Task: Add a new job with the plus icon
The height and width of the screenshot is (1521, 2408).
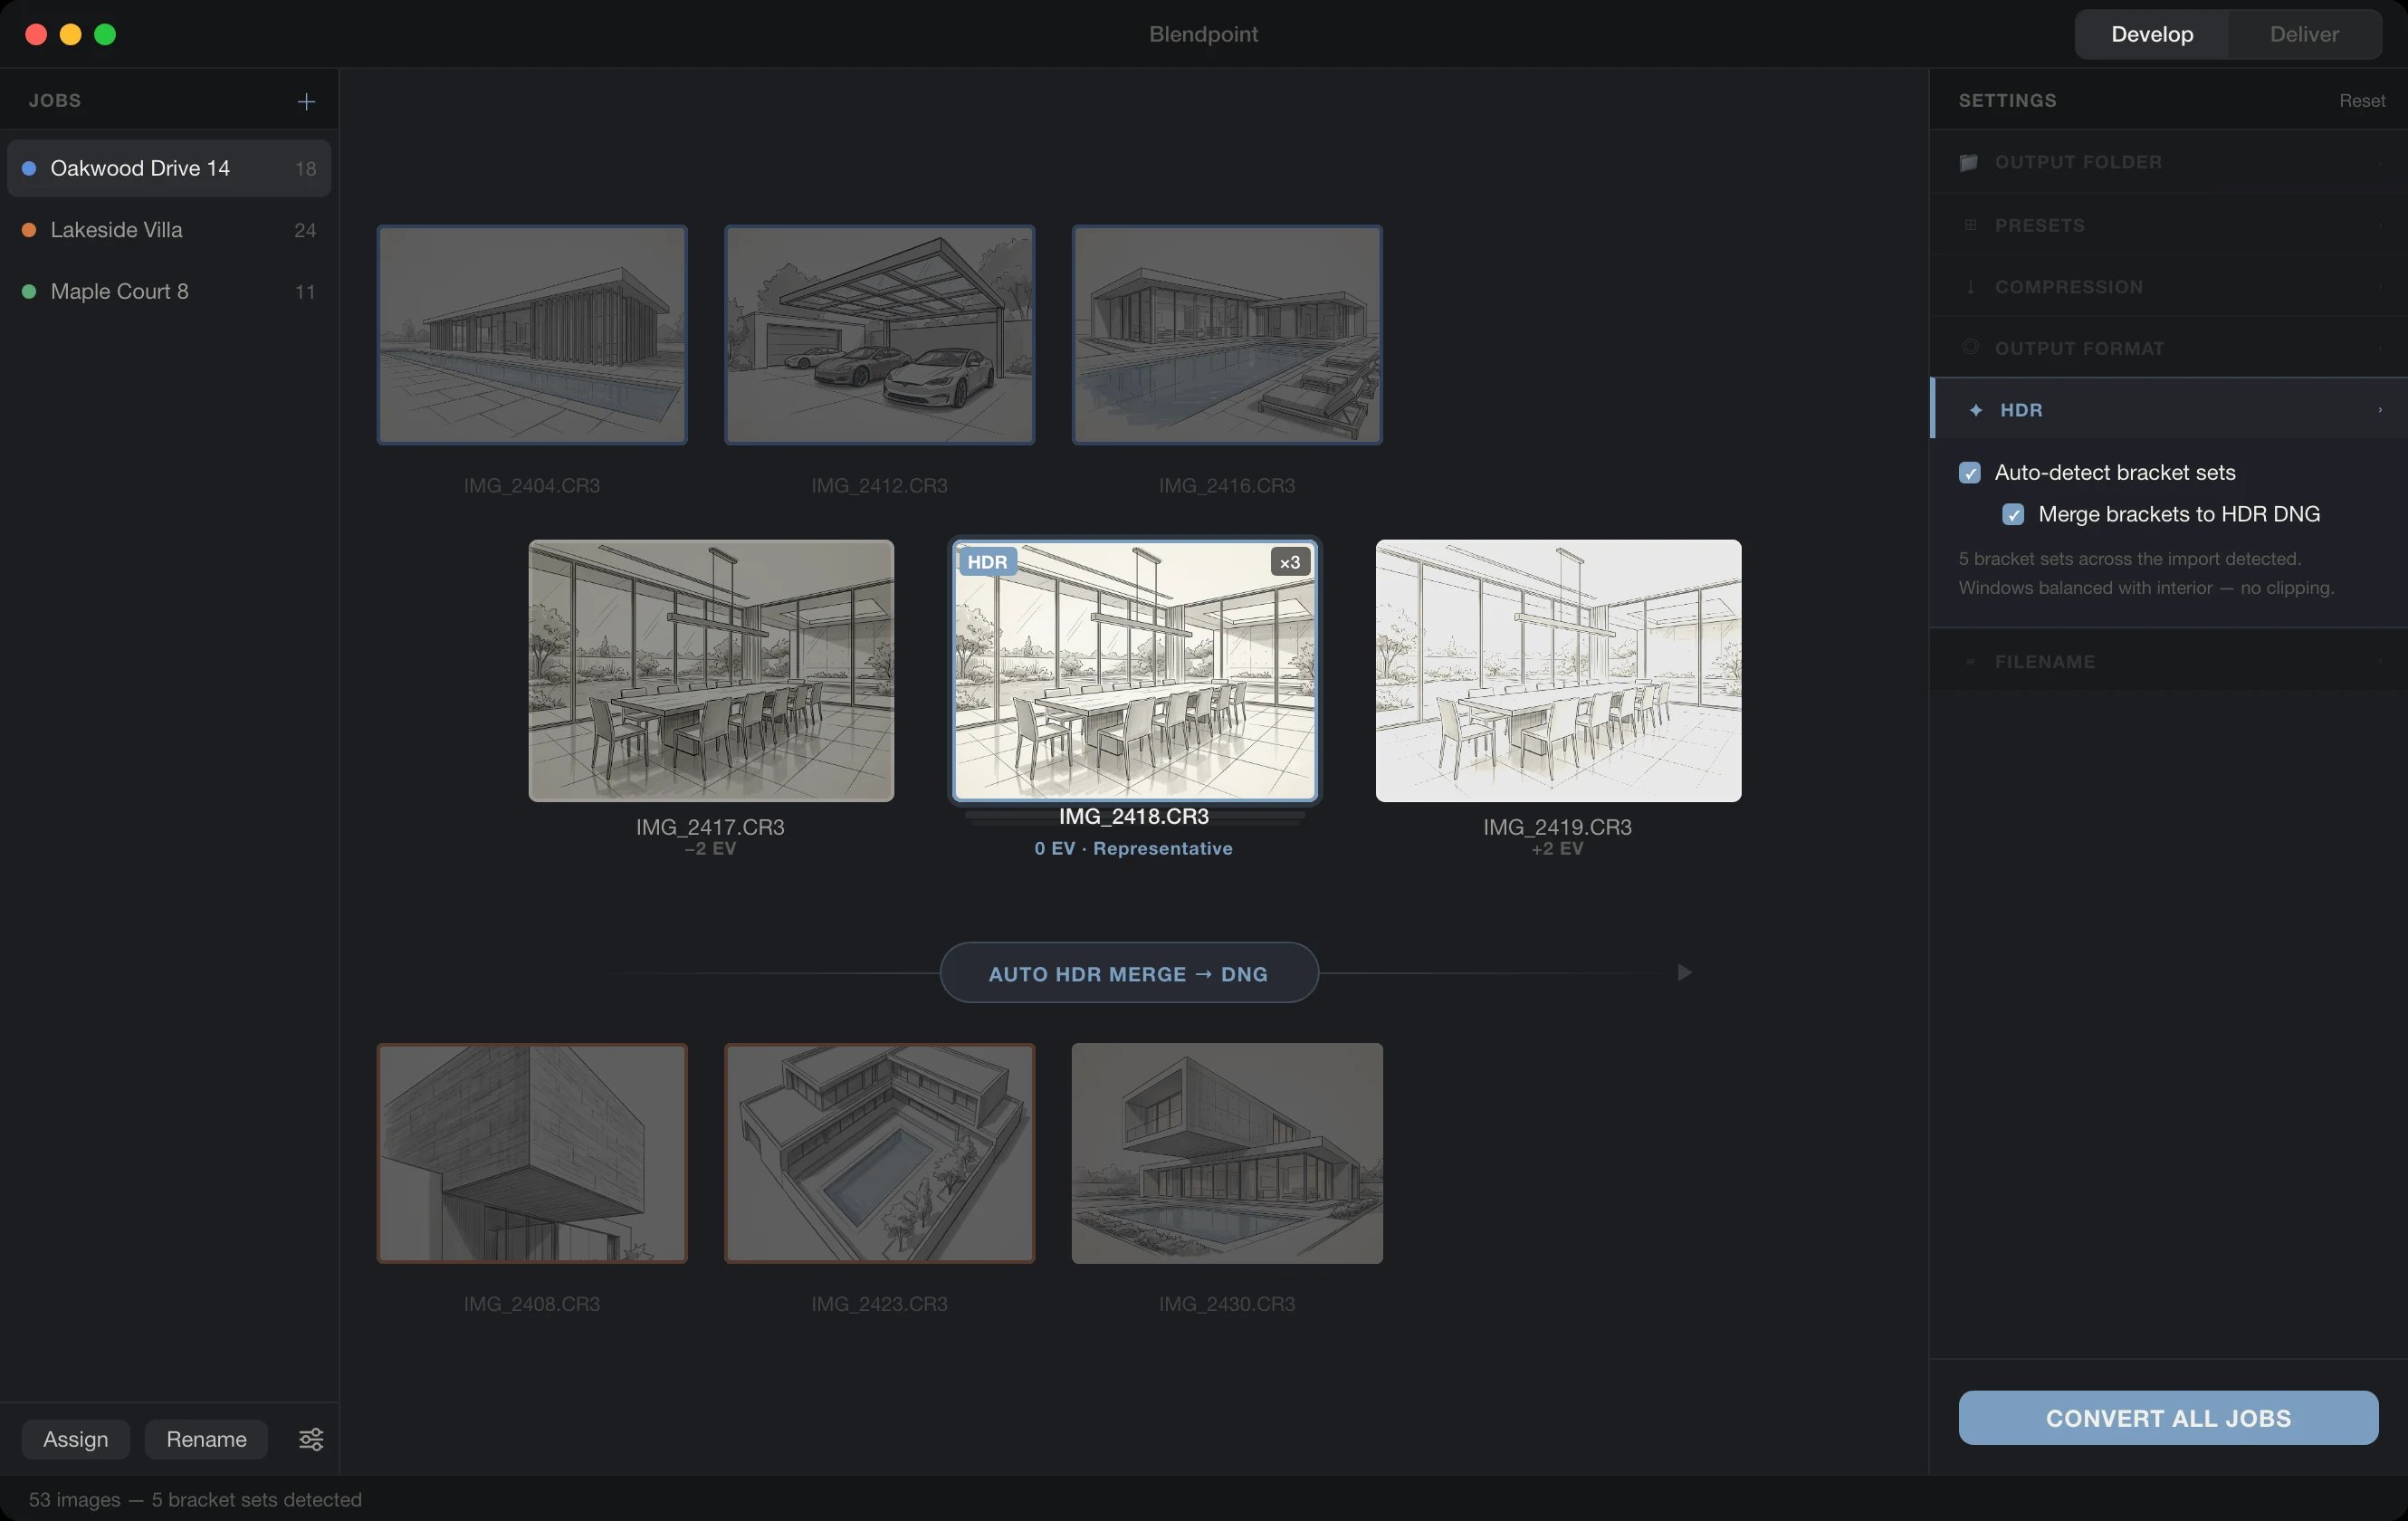Action: coord(306,101)
